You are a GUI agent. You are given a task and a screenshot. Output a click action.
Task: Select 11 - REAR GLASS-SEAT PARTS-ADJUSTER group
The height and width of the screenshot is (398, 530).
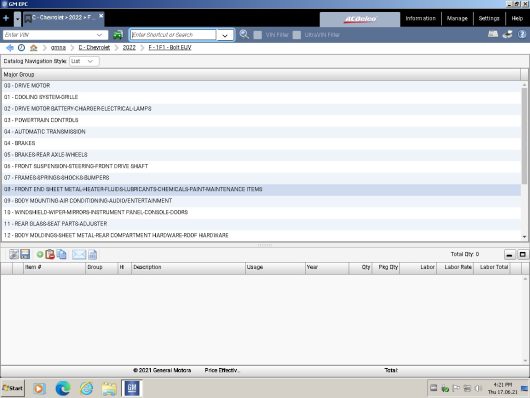point(261,224)
